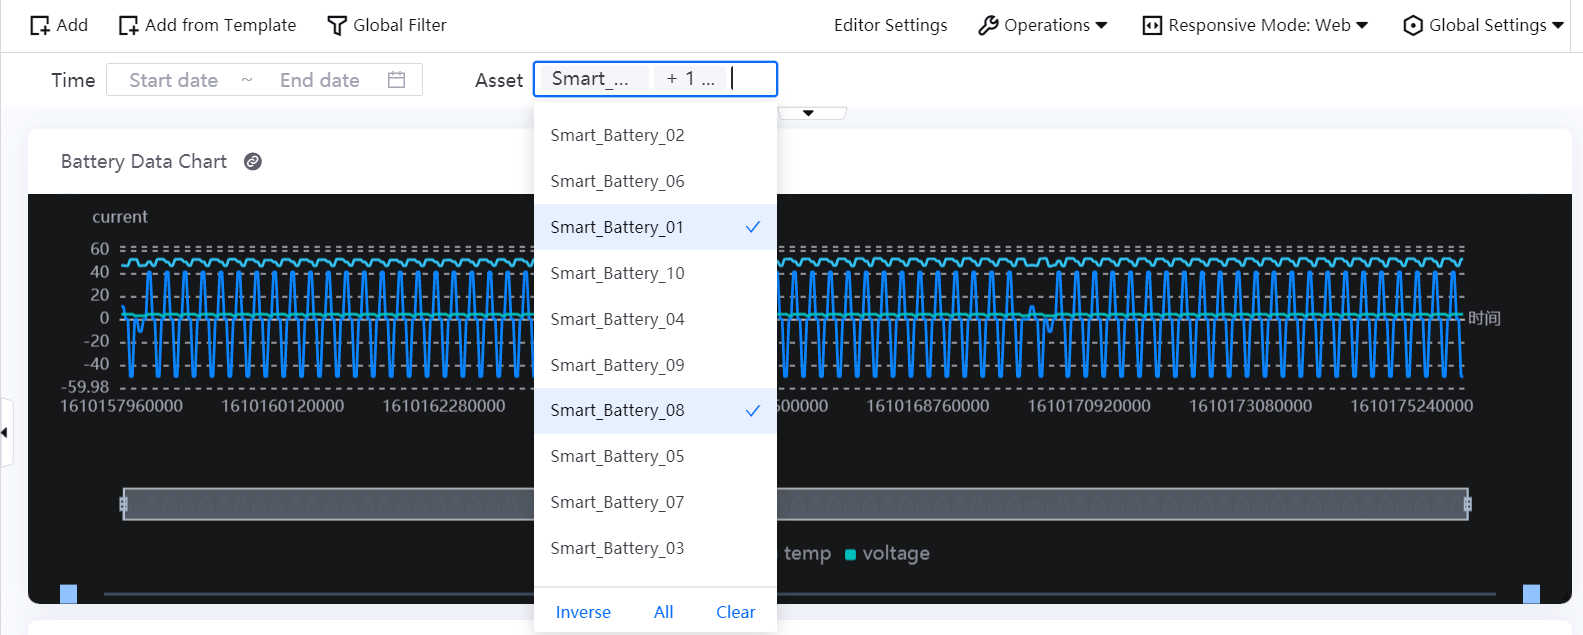
Task: Click the Inverse selection link
Action: [x=583, y=612]
